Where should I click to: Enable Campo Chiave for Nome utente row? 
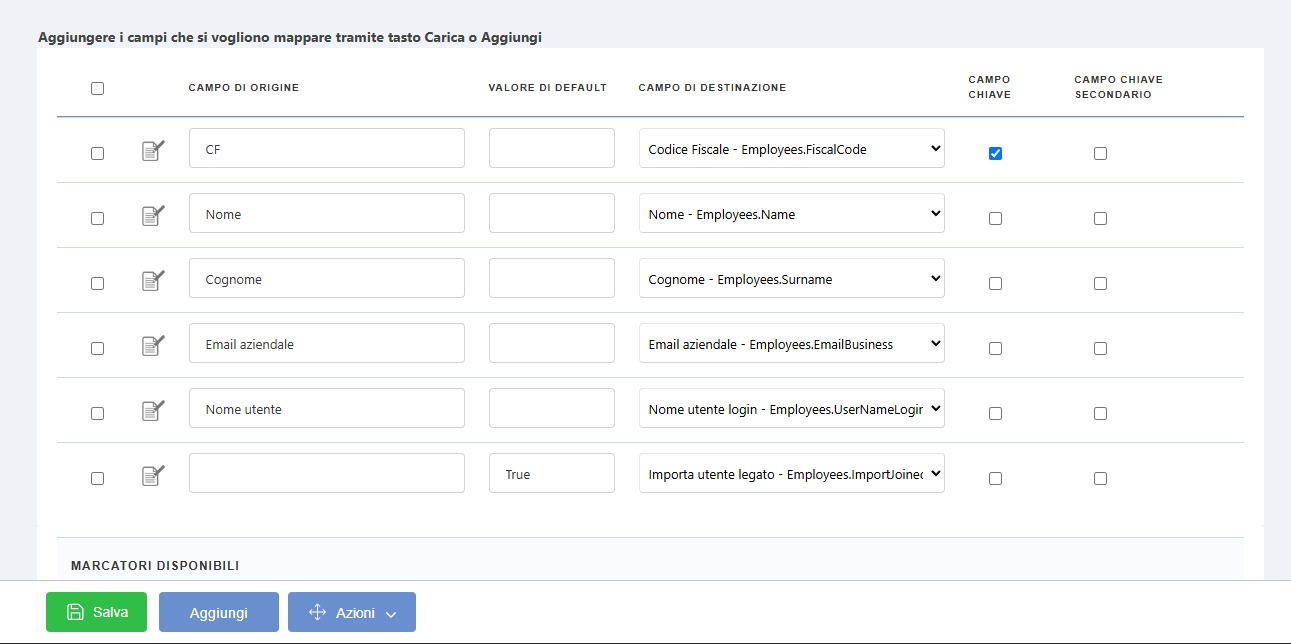tap(995, 413)
